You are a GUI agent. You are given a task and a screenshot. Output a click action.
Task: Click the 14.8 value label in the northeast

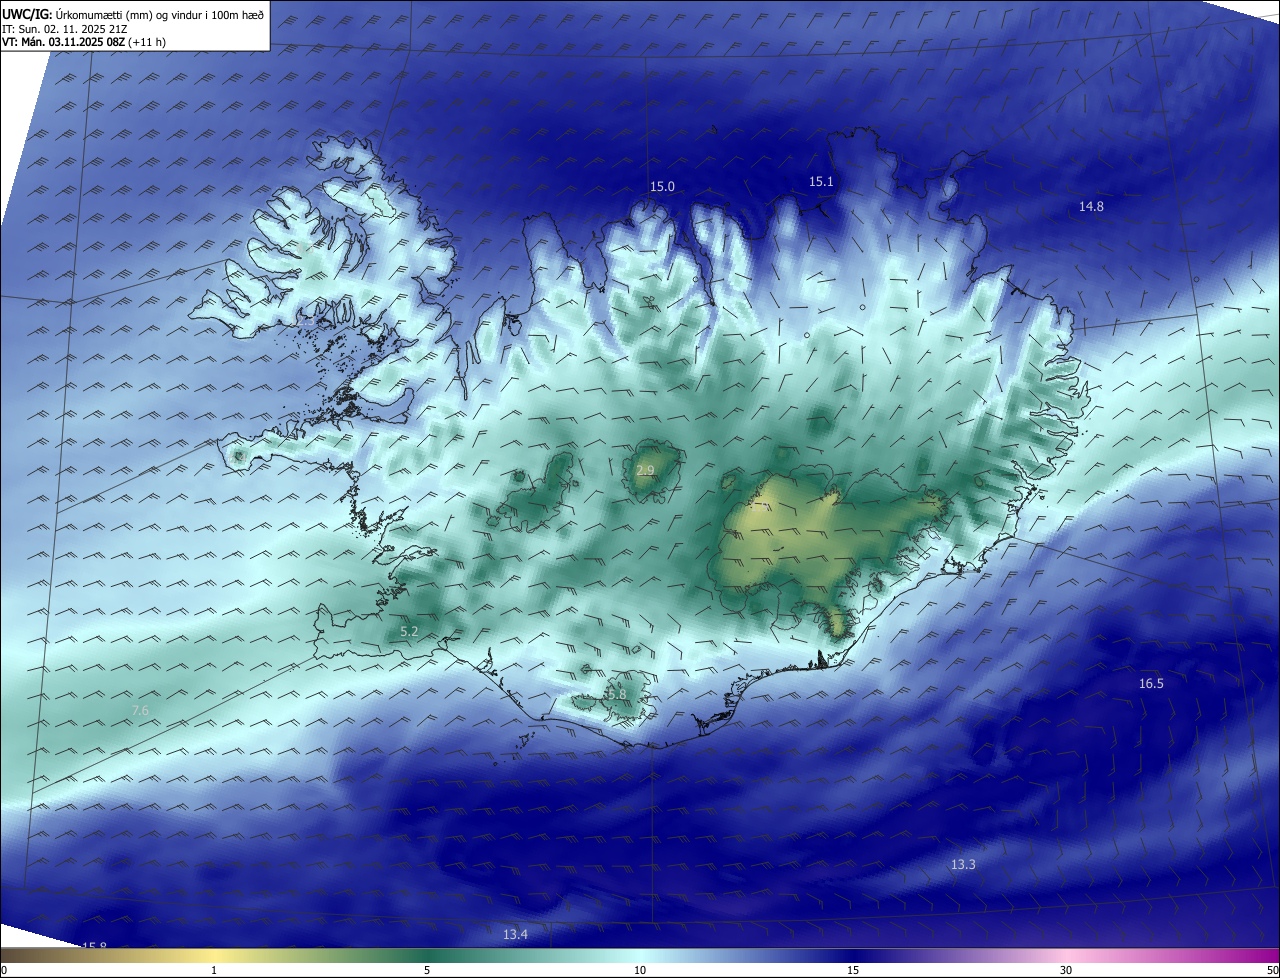(x=1091, y=206)
